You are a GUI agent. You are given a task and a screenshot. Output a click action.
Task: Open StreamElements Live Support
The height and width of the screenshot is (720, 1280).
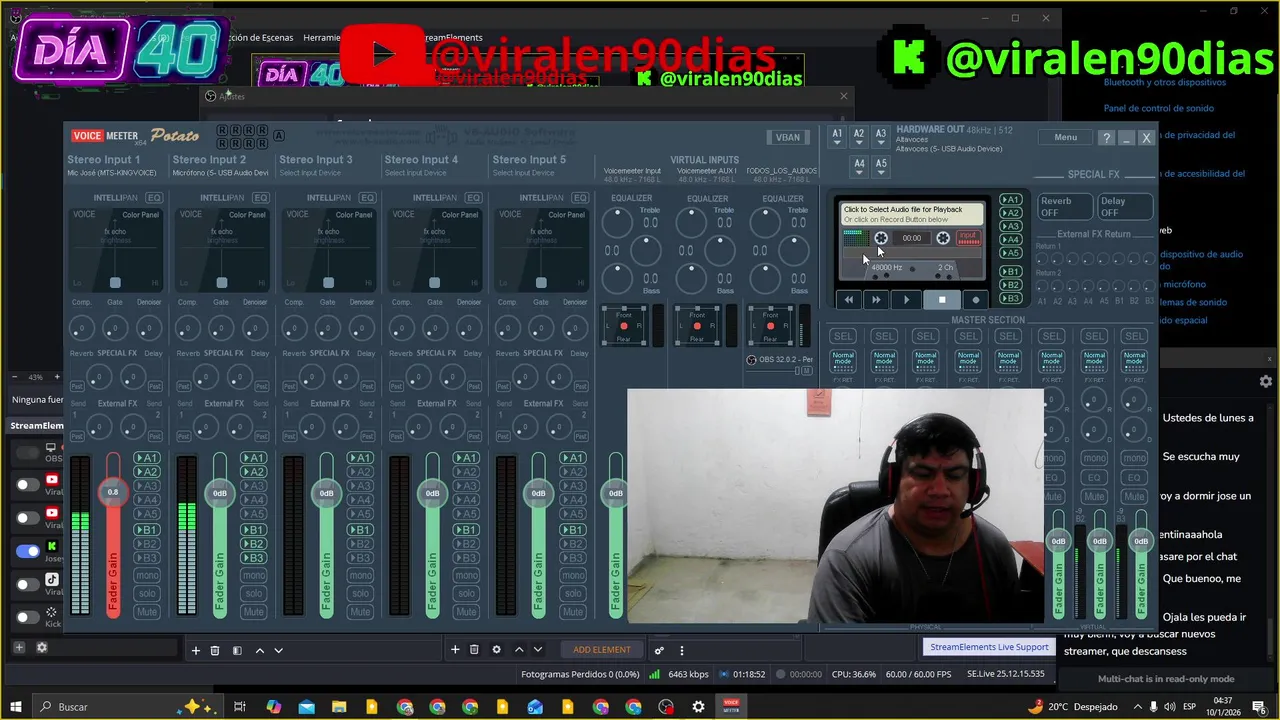(989, 647)
